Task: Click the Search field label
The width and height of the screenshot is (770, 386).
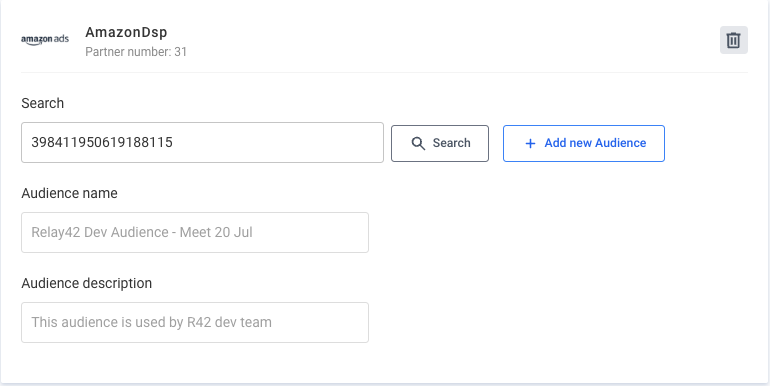Action: (x=43, y=103)
